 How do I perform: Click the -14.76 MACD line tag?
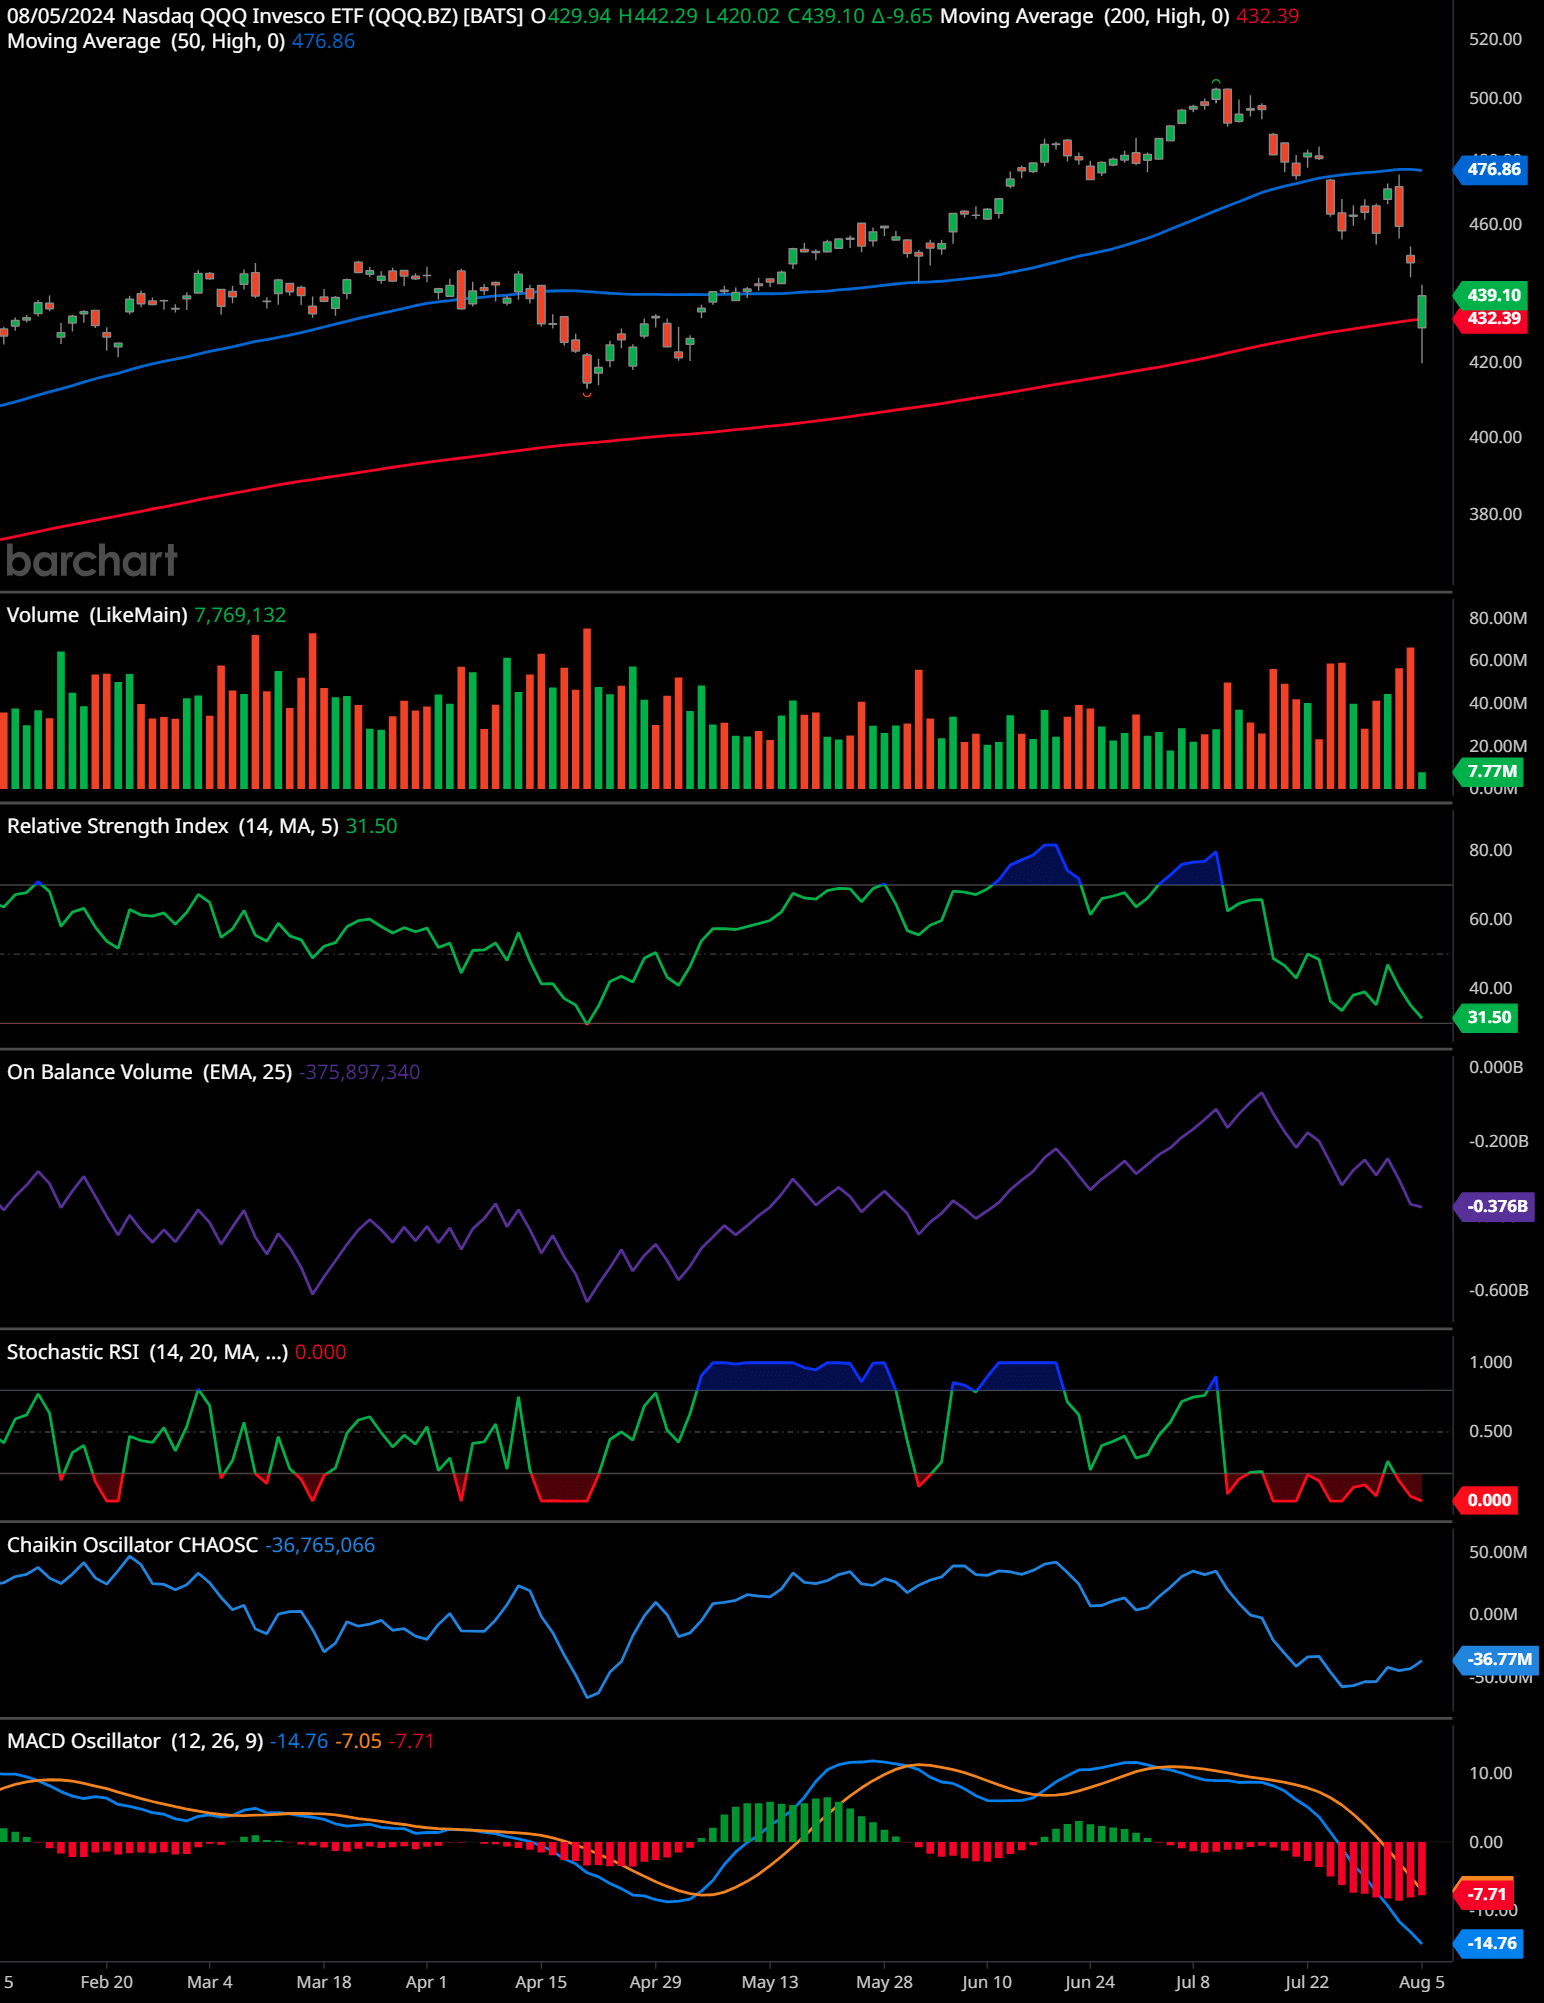(x=1490, y=1943)
